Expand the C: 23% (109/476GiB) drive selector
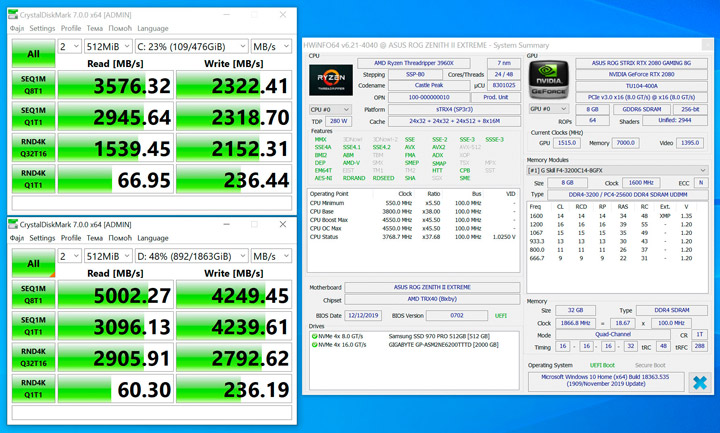The width and height of the screenshot is (720, 433). click(x=192, y=46)
